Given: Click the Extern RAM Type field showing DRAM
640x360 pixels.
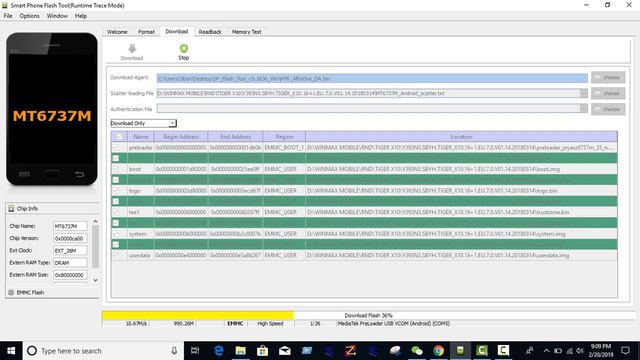Looking at the screenshot, I should tap(70, 263).
